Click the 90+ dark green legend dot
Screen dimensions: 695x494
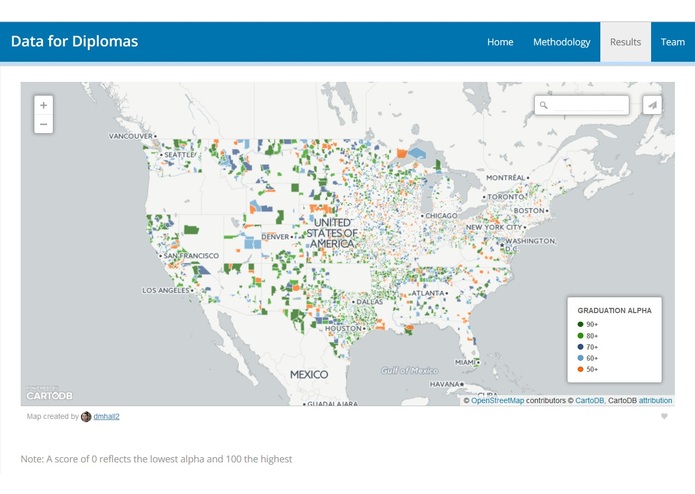pyautogui.click(x=580, y=324)
